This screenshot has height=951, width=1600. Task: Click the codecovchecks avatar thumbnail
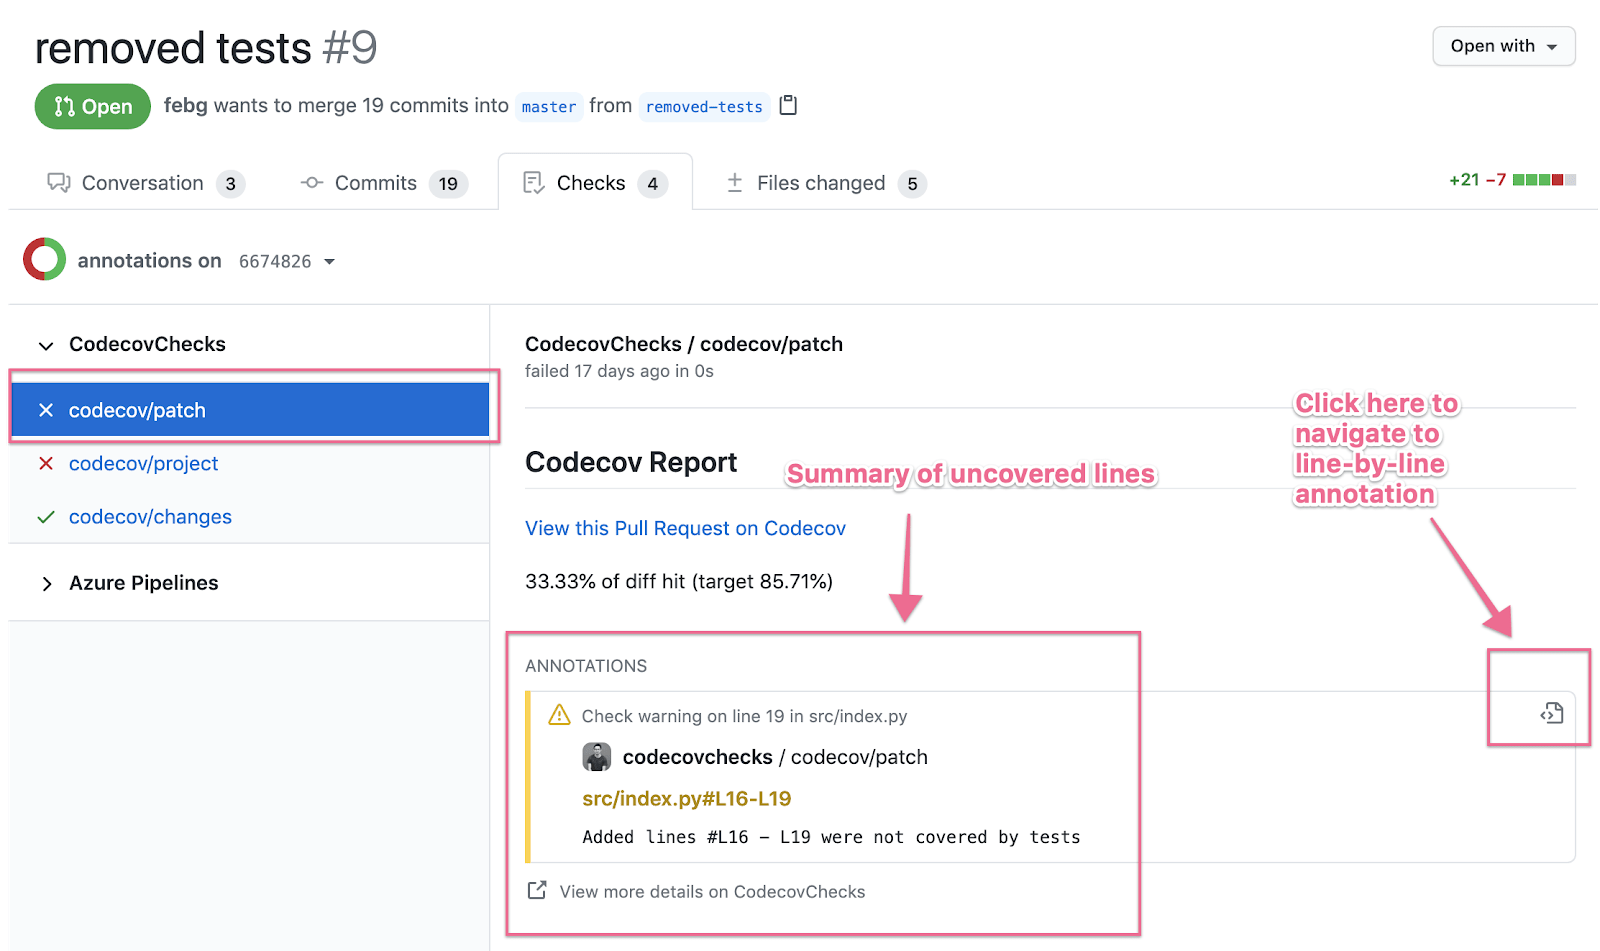pos(597,757)
